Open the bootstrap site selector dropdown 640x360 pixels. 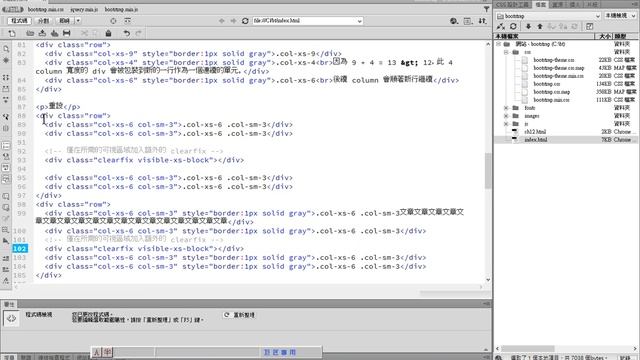[x=598, y=16]
